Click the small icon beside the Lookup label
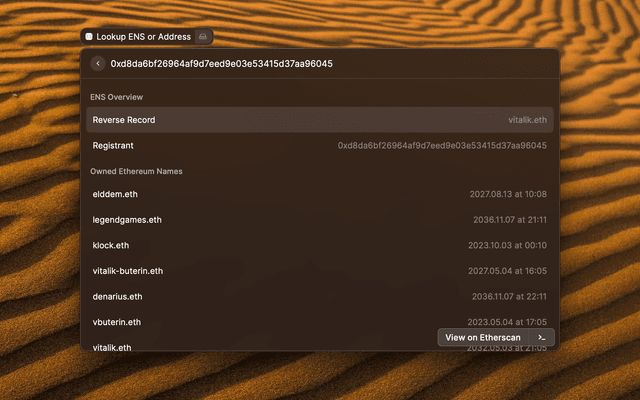Image resolution: width=640 pixels, height=400 pixels. coord(203,36)
